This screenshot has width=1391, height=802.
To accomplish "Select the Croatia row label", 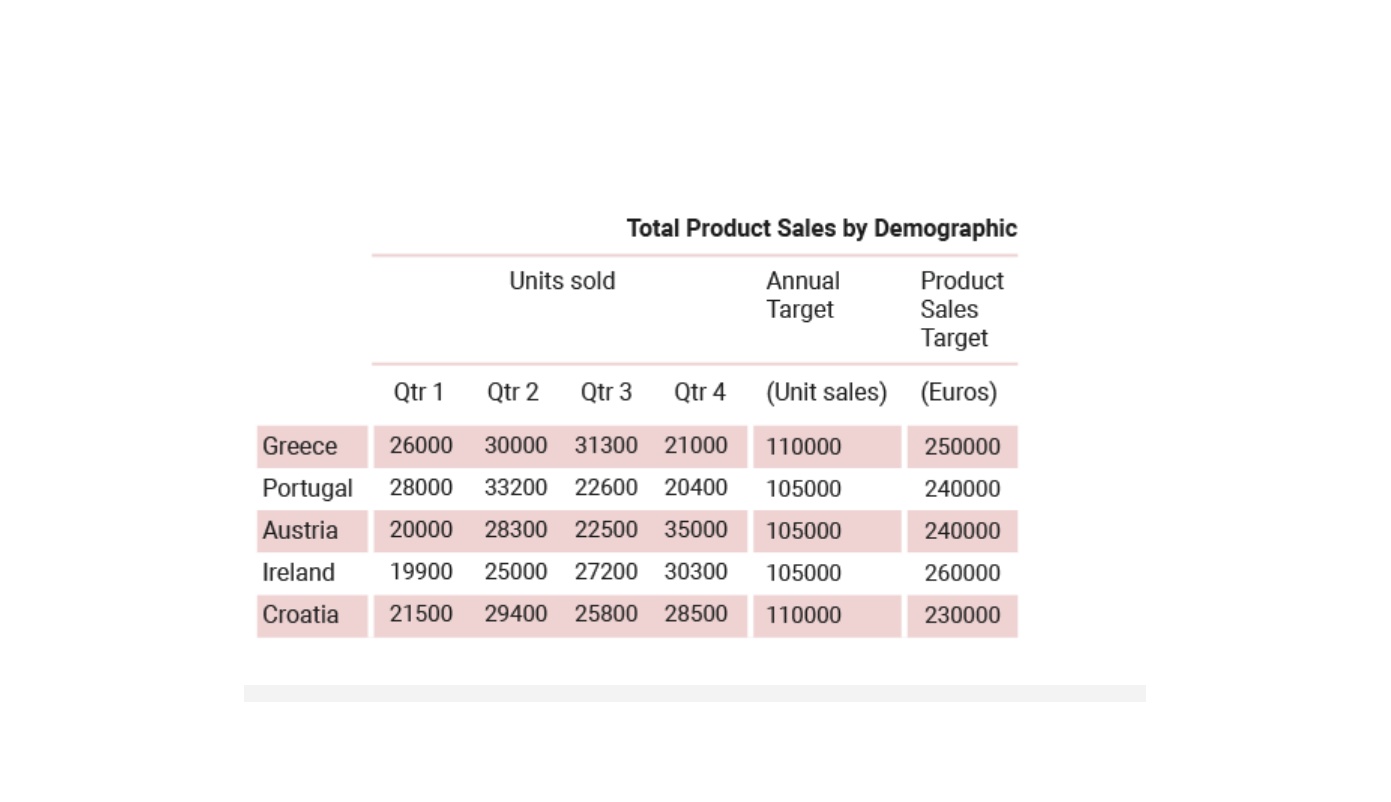I will click(300, 615).
